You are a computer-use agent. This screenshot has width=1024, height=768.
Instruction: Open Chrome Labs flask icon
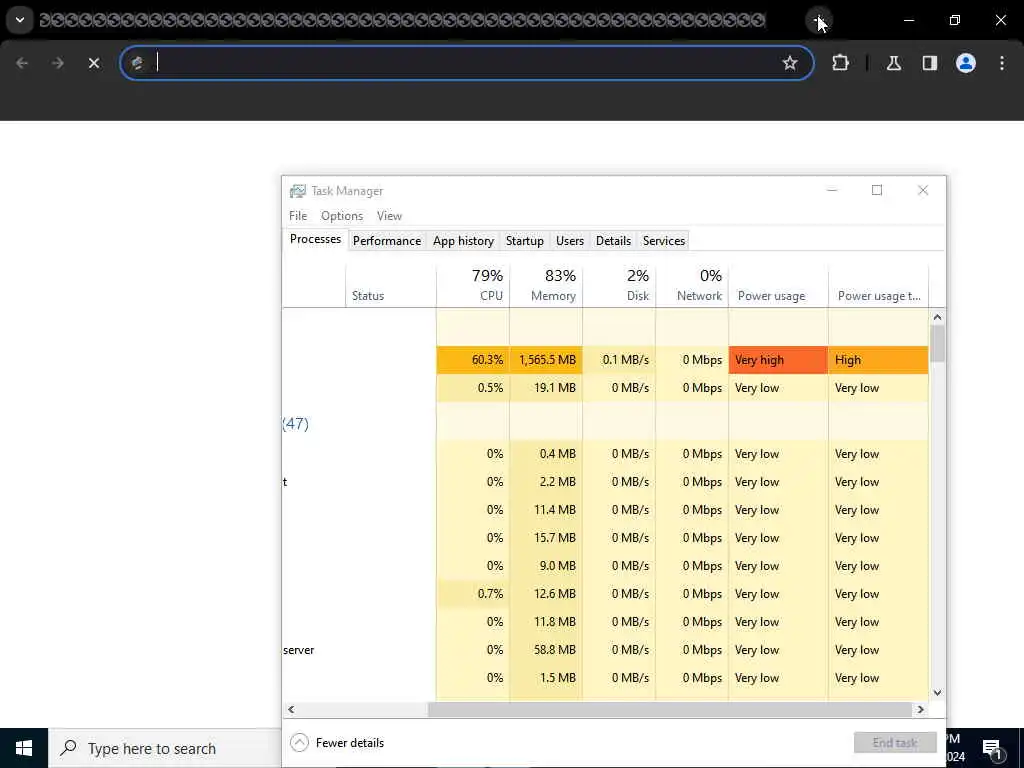point(894,63)
